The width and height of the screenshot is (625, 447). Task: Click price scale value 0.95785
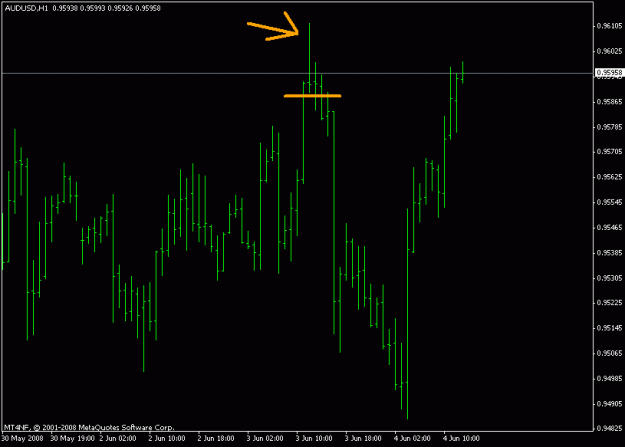(x=609, y=127)
